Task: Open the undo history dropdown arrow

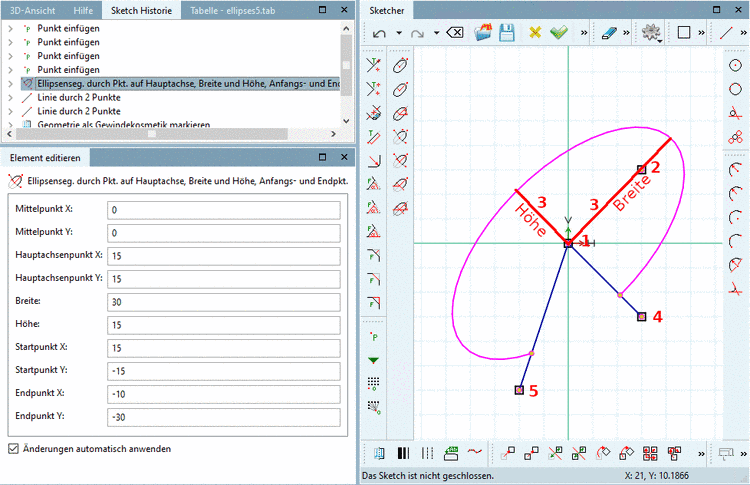Action: pyautogui.click(x=399, y=33)
